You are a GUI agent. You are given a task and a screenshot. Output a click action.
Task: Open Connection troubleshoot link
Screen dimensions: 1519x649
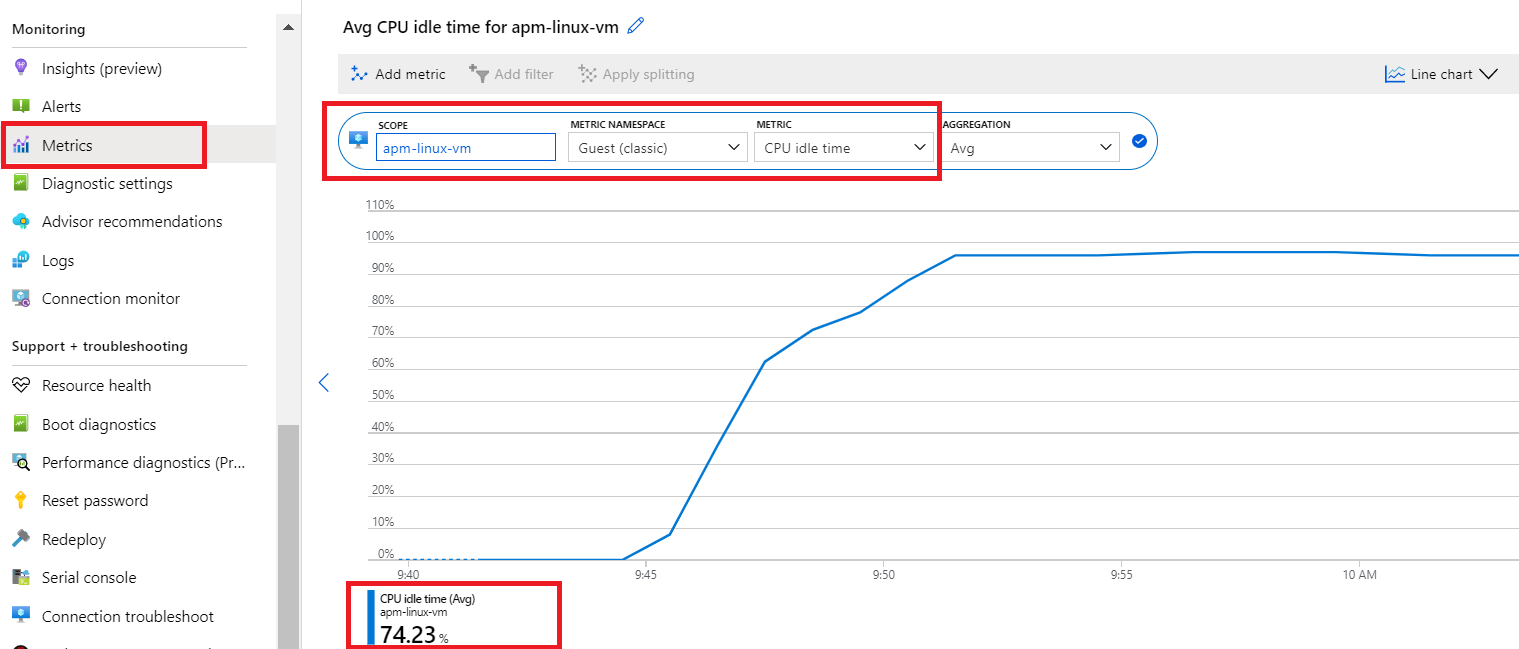tap(127, 616)
